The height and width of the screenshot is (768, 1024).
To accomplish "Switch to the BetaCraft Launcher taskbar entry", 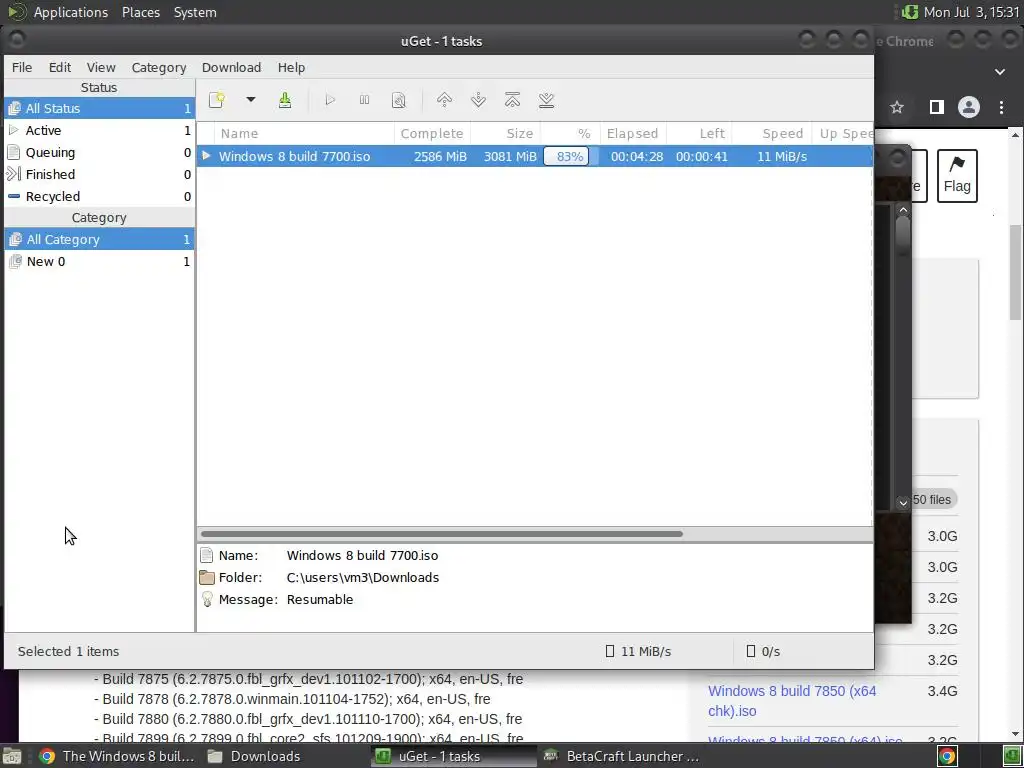I will coord(622,756).
